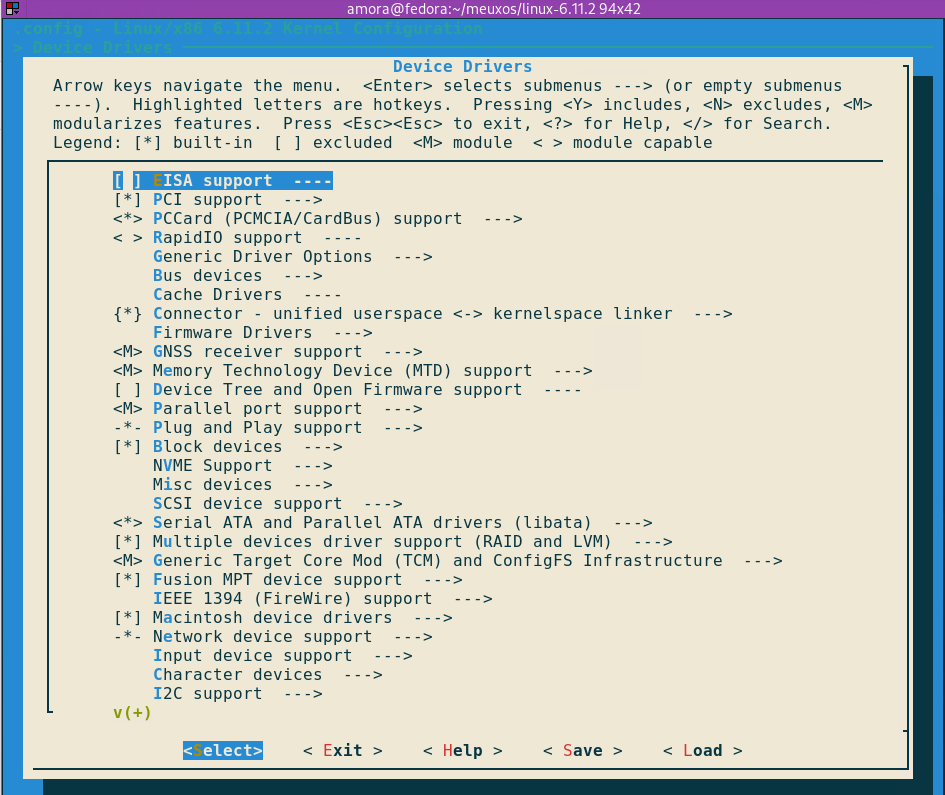Open Firmware Drivers submenu arrow

click(353, 333)
